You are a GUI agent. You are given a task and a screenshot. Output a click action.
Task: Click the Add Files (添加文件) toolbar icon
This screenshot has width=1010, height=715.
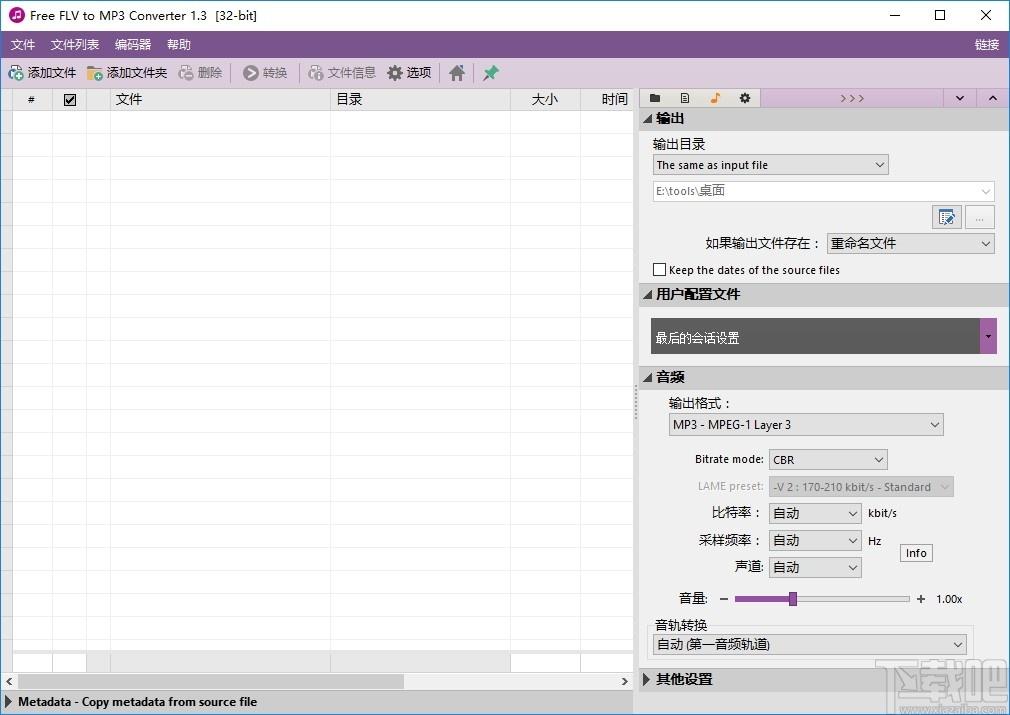point(17,73)
